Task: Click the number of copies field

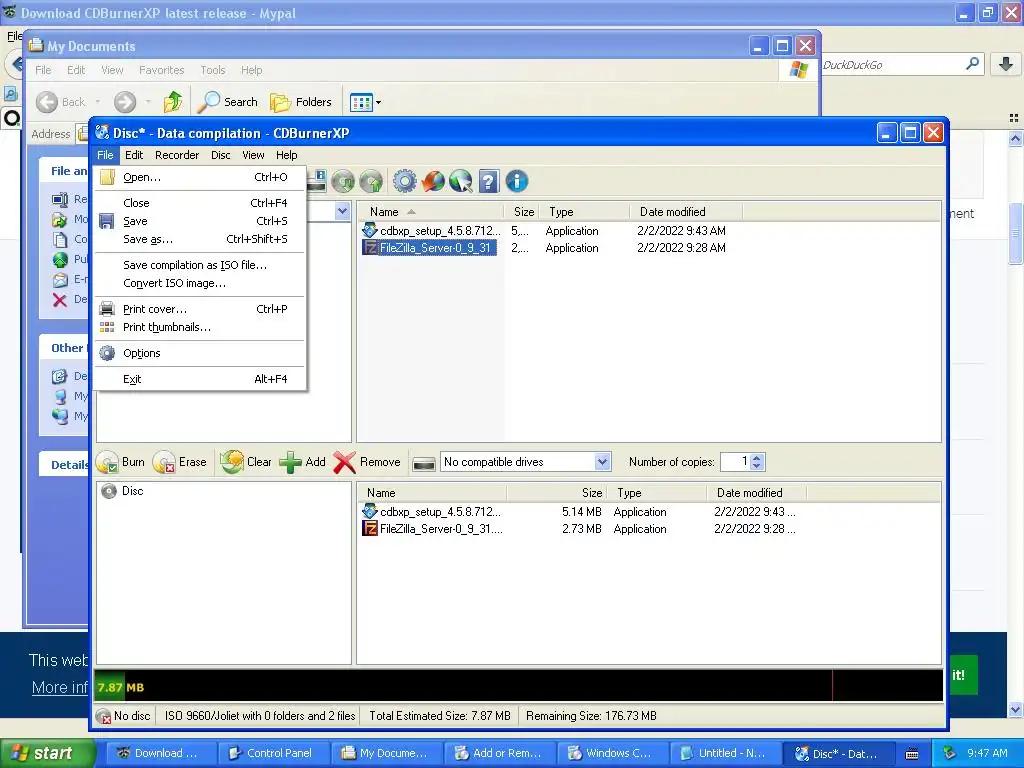Action: pyautogui.click(x=735, y=462)
